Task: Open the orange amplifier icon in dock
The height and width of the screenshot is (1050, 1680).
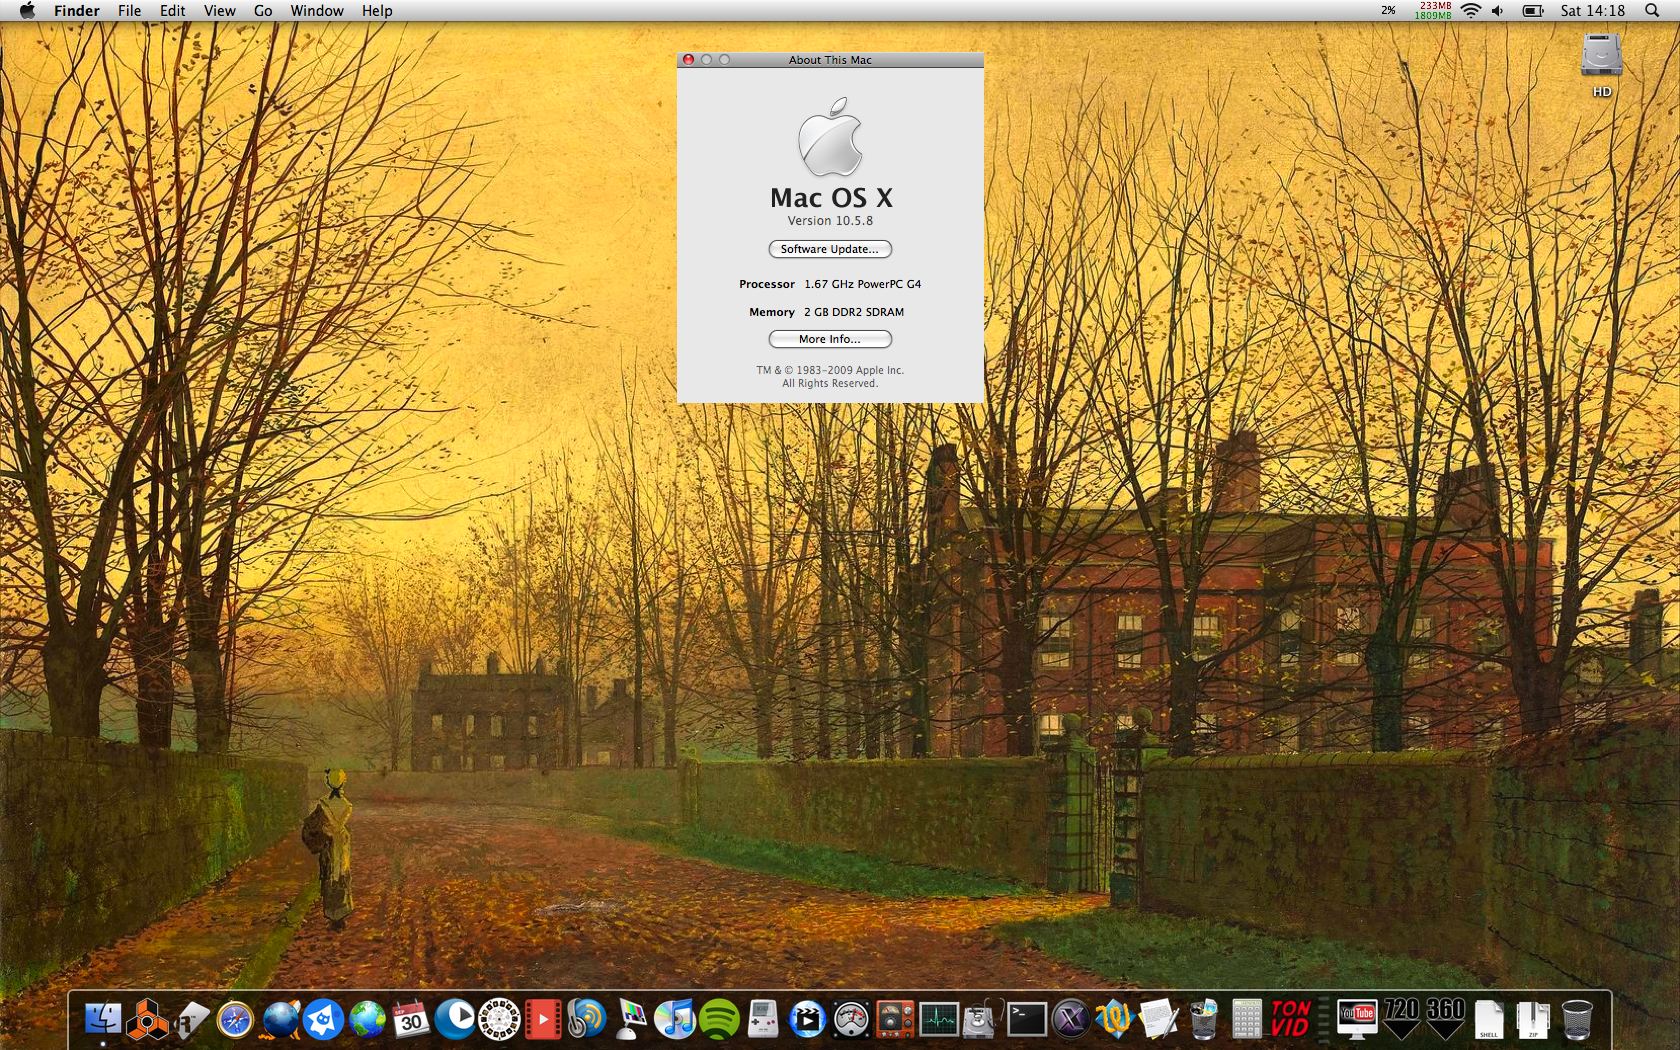Action: [x=895, y=1019]
